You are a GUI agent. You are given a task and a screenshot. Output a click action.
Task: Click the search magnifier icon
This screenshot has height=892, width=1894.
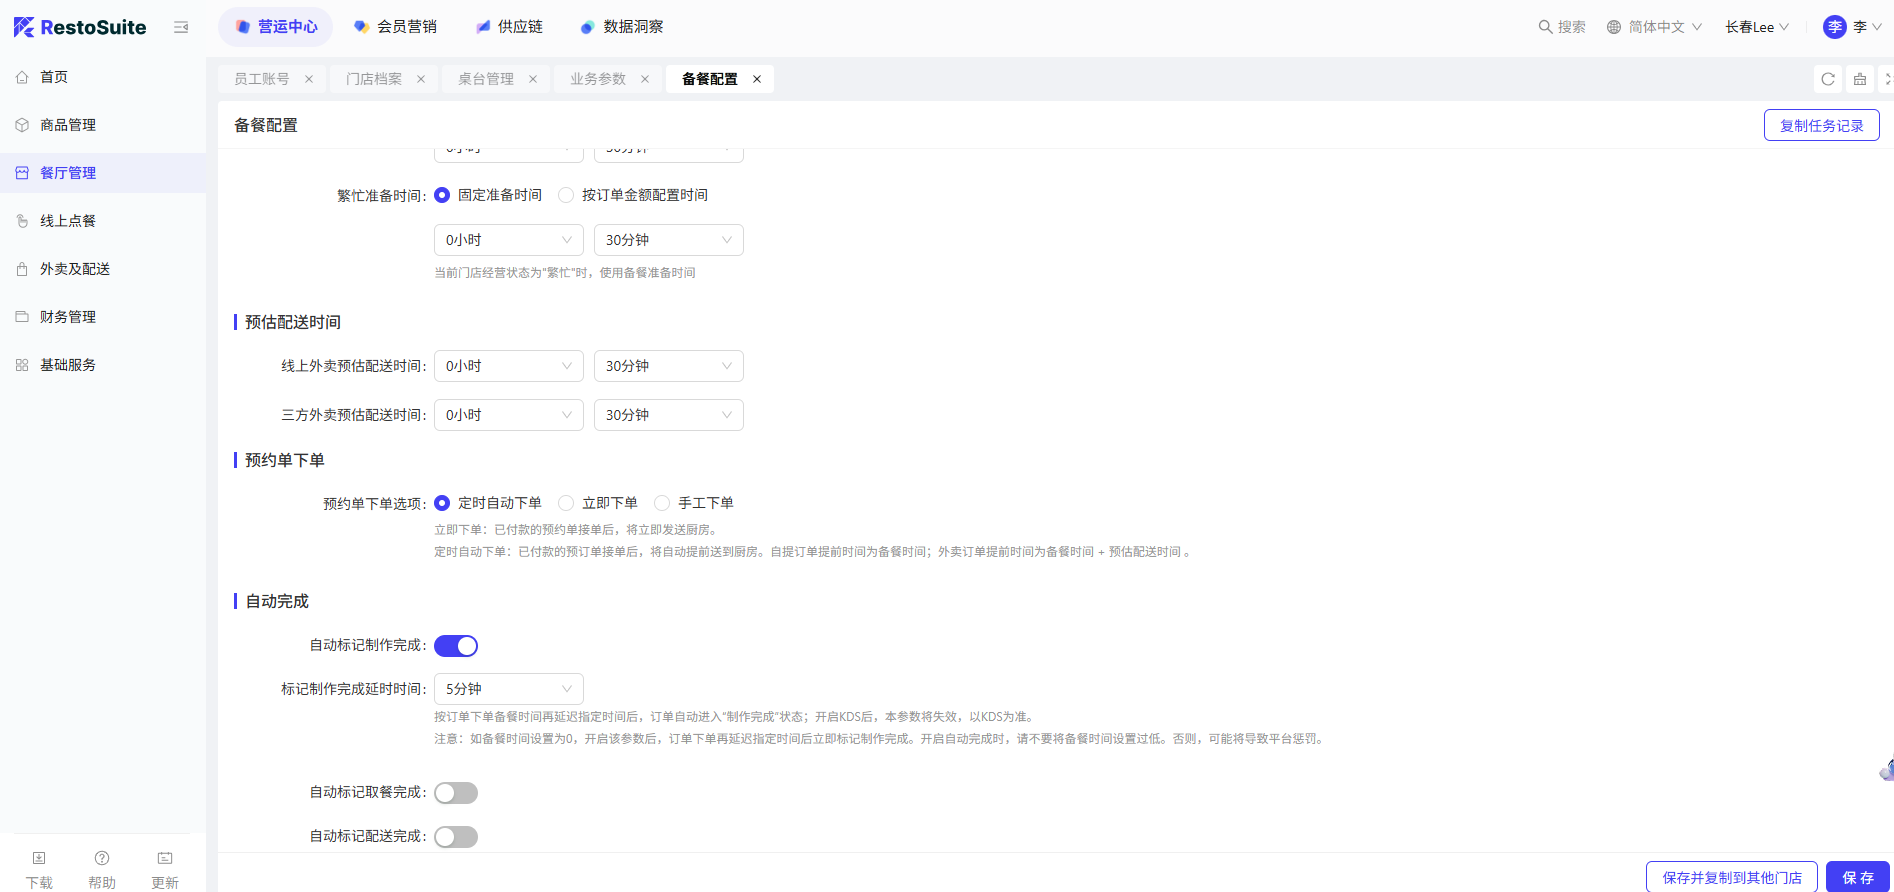pyautogui.click(x=1545, y=27)
